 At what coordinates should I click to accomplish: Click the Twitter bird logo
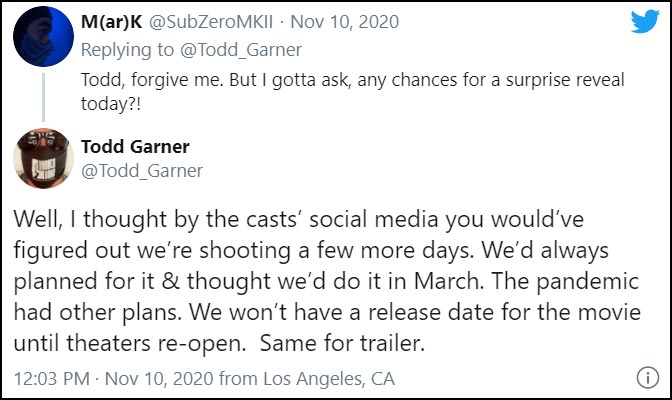click(643, 23)
